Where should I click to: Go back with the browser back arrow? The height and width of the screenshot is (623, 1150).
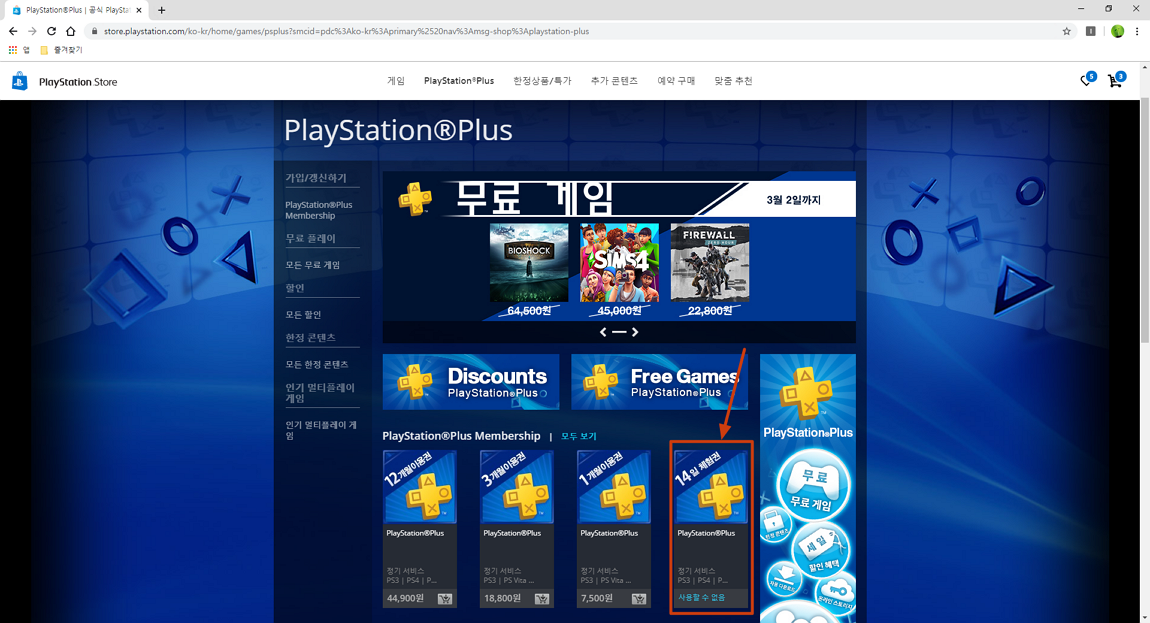click(12, 31)
